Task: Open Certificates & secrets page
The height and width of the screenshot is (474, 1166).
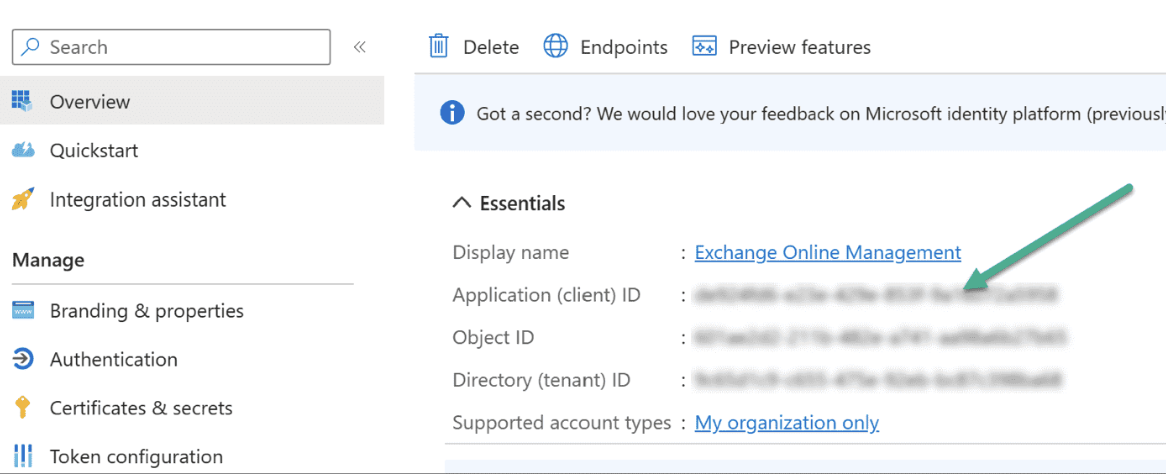Action: point(141,408)
